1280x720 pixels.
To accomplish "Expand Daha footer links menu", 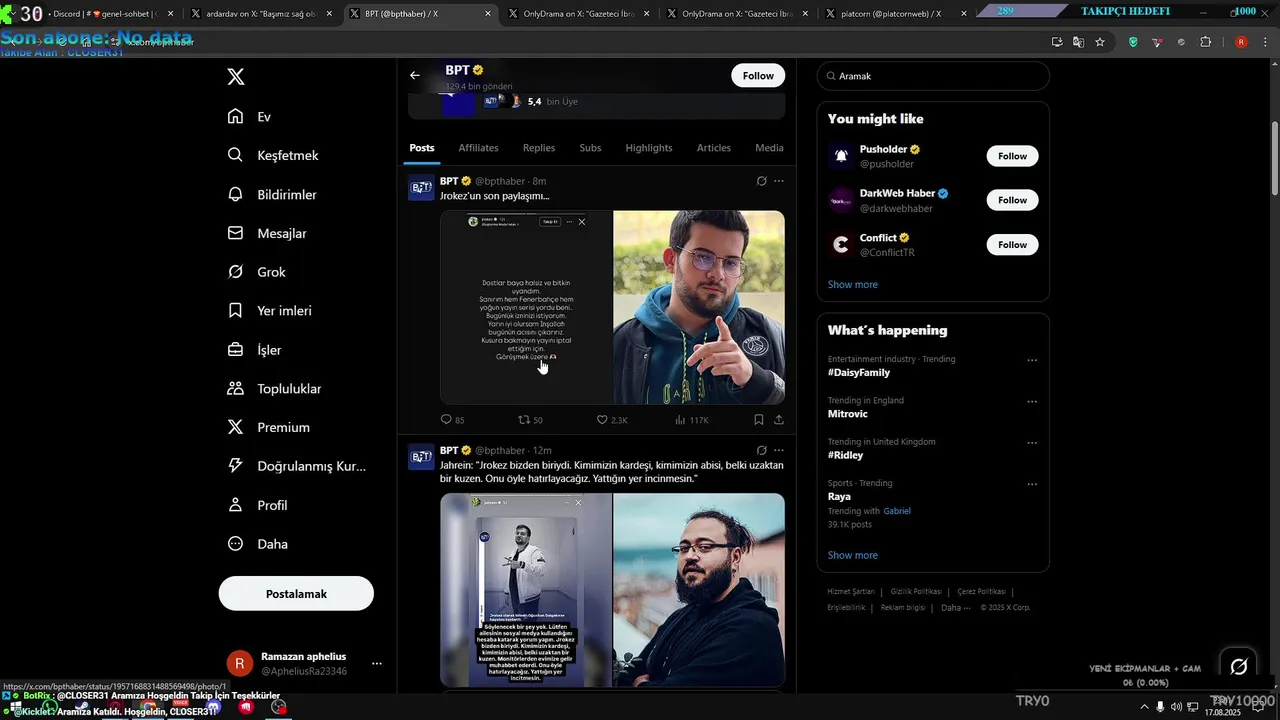I will tap(956, 607).
